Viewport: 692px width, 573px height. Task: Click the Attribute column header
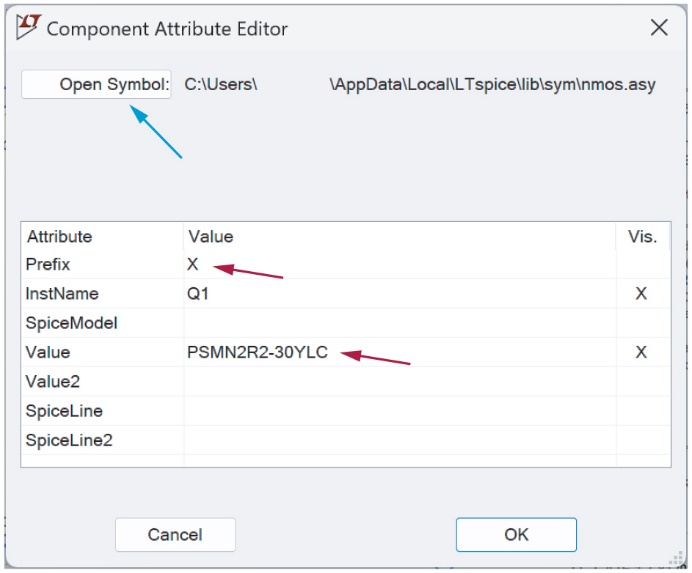60,237
